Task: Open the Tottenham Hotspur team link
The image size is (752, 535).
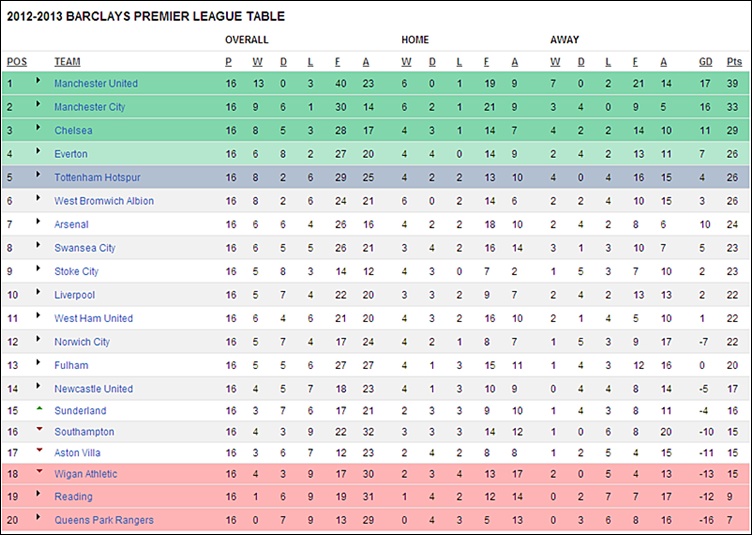Action: 97,177
